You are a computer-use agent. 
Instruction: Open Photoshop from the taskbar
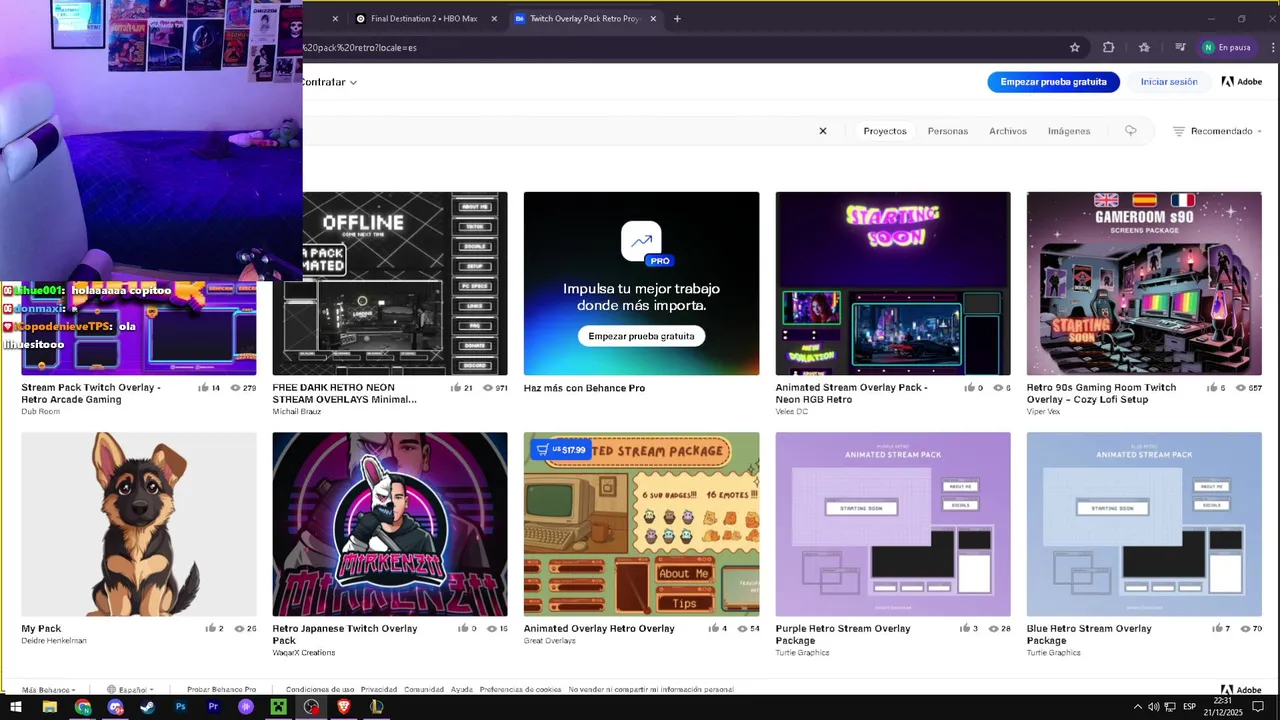tap(180, 707)
